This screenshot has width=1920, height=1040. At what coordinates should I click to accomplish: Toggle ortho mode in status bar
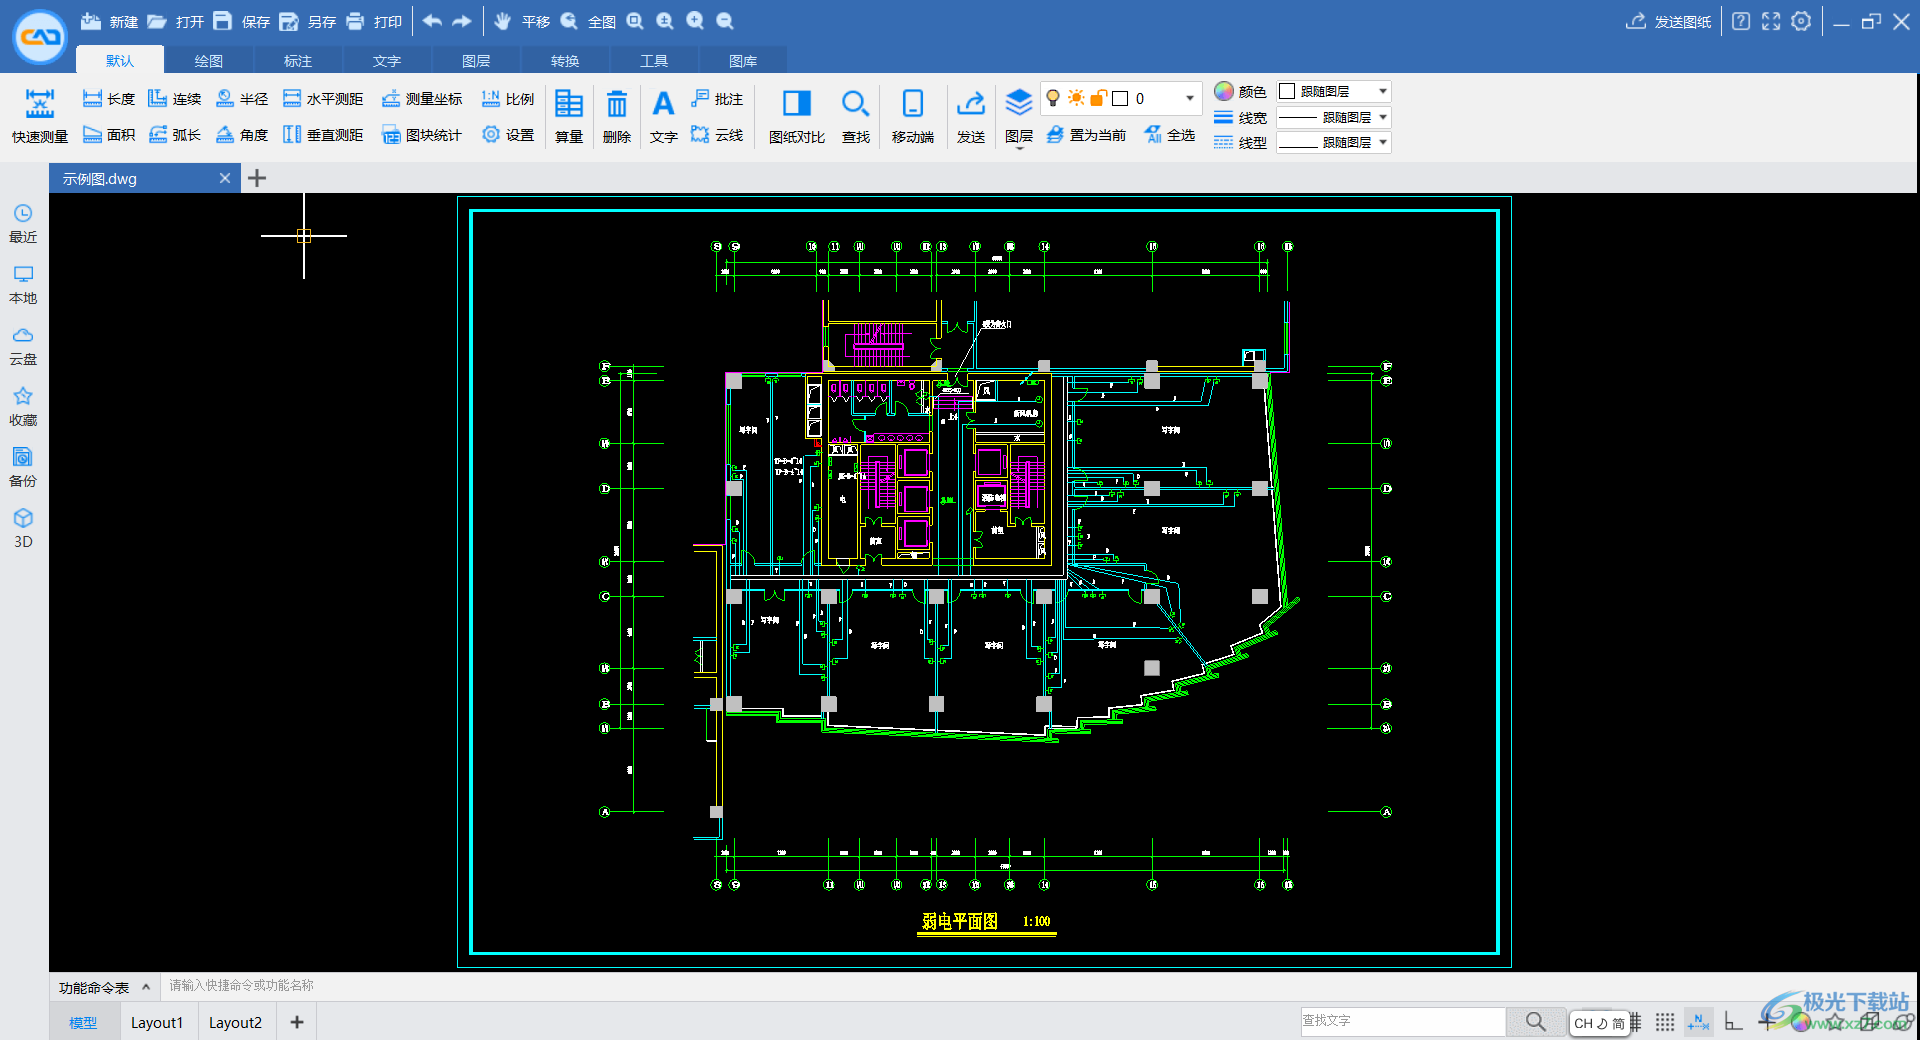(x=1733, y=1022)
